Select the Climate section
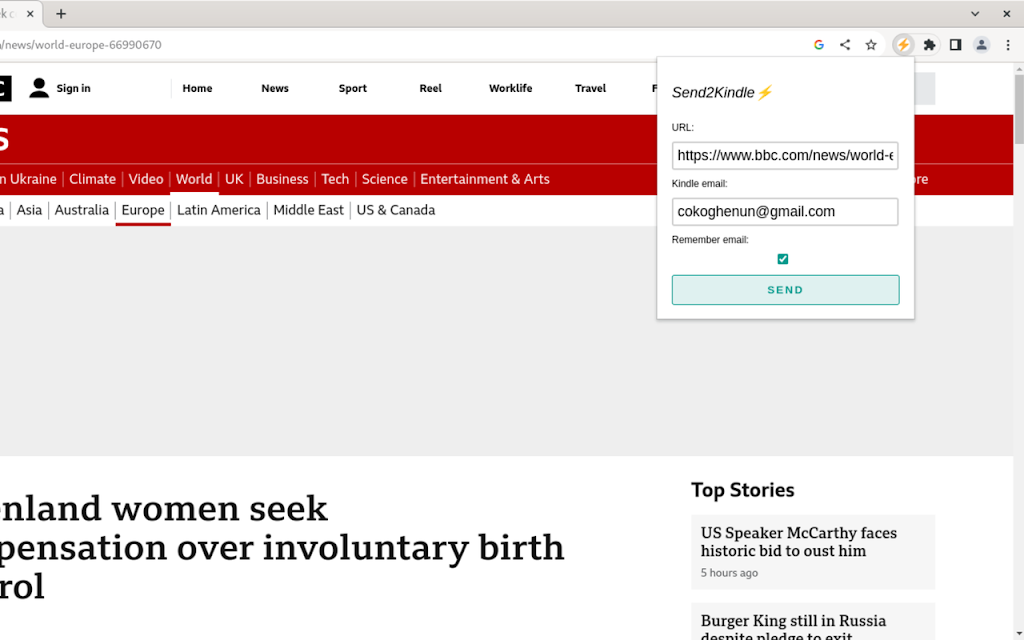Image resolution: width=1024 pixels, height=640 pixels. [x=93, y=179]
